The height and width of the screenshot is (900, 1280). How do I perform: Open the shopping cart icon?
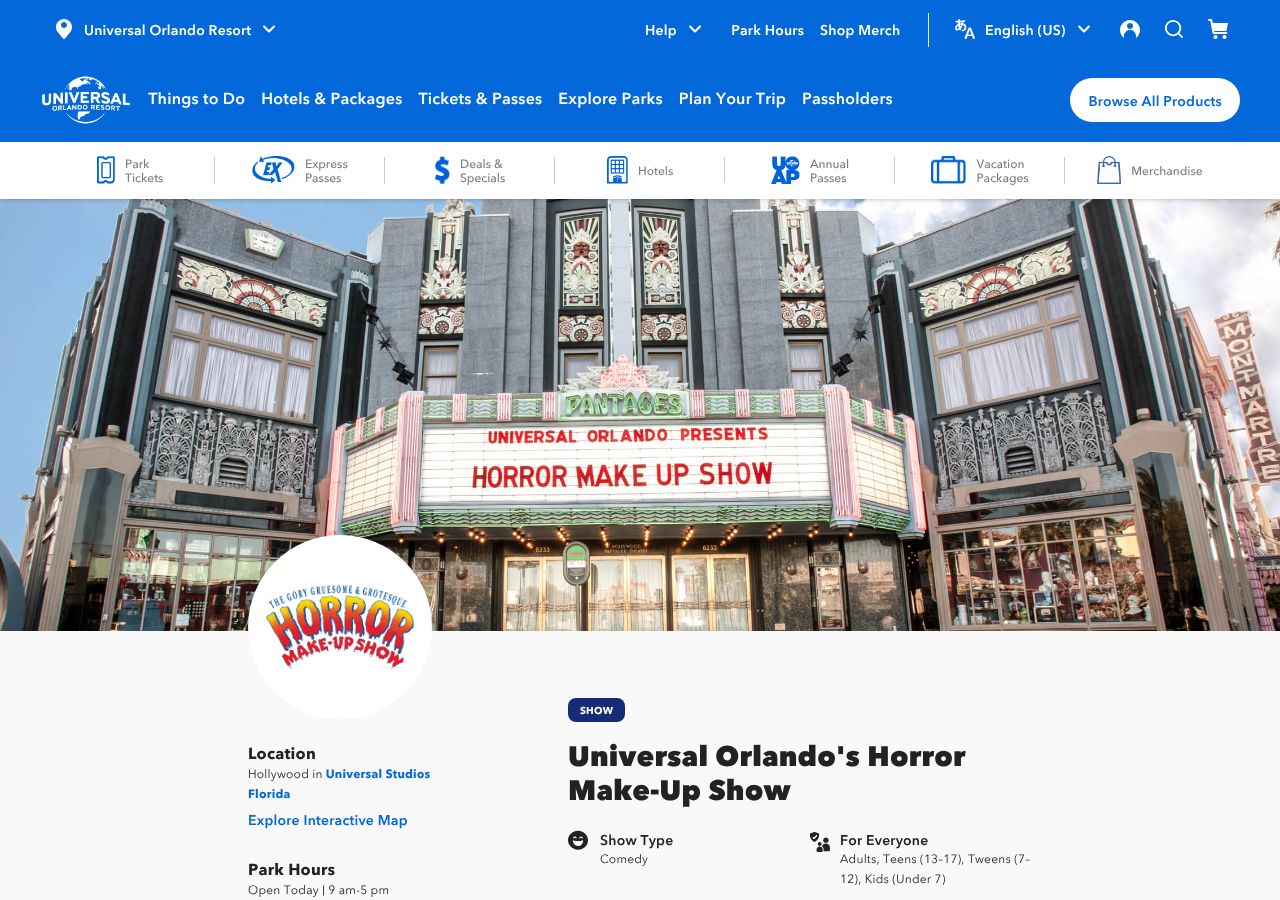[x=1218, y=30]
